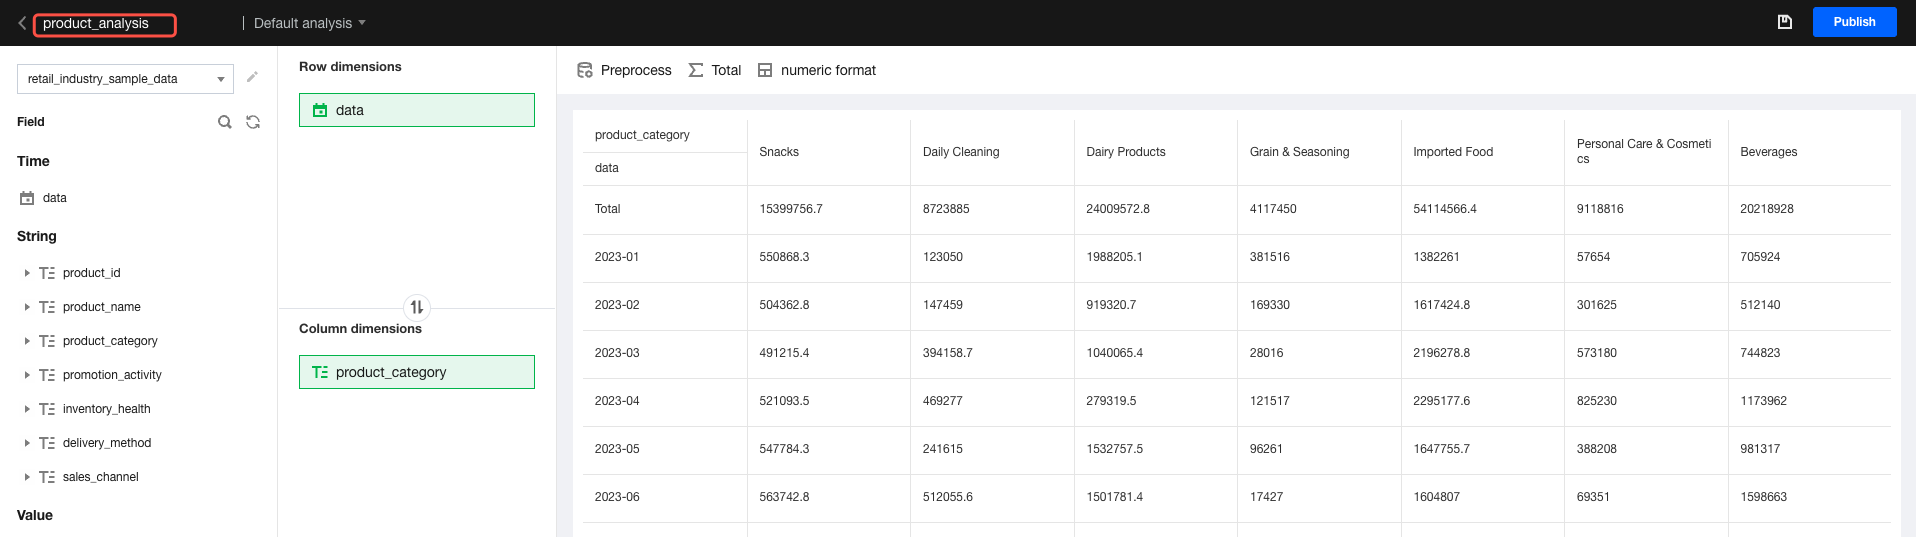Click cell value 54114566.4

[1445, 209]
